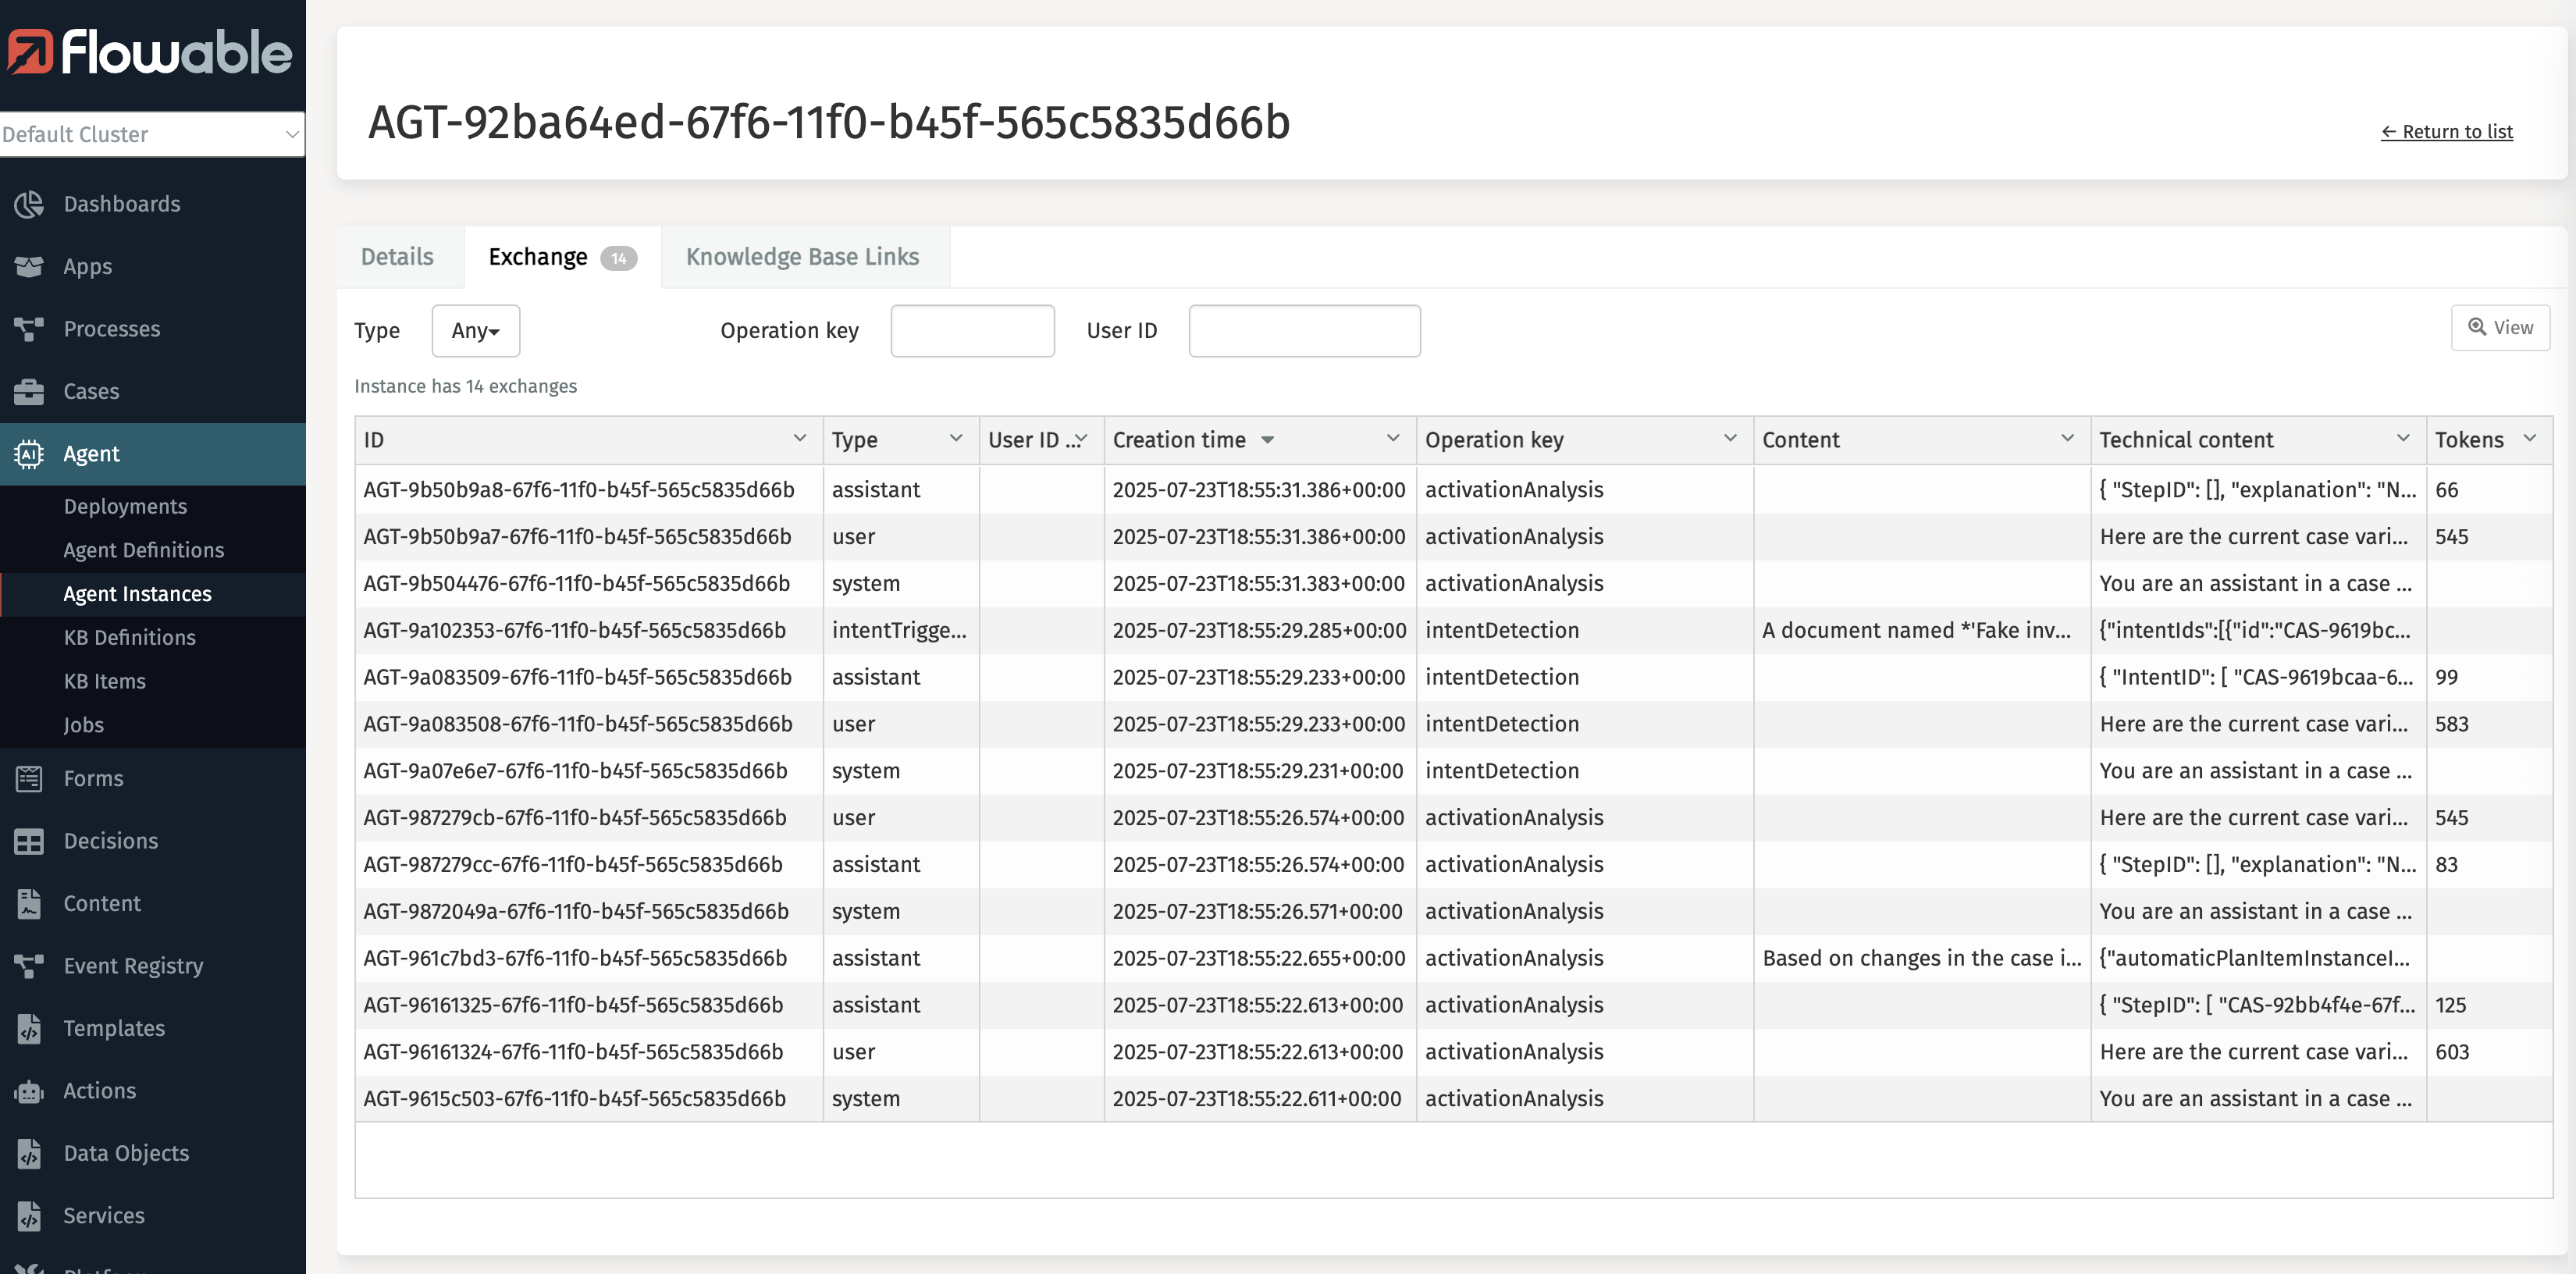Open the Templates code icon

coord(29,1027)
